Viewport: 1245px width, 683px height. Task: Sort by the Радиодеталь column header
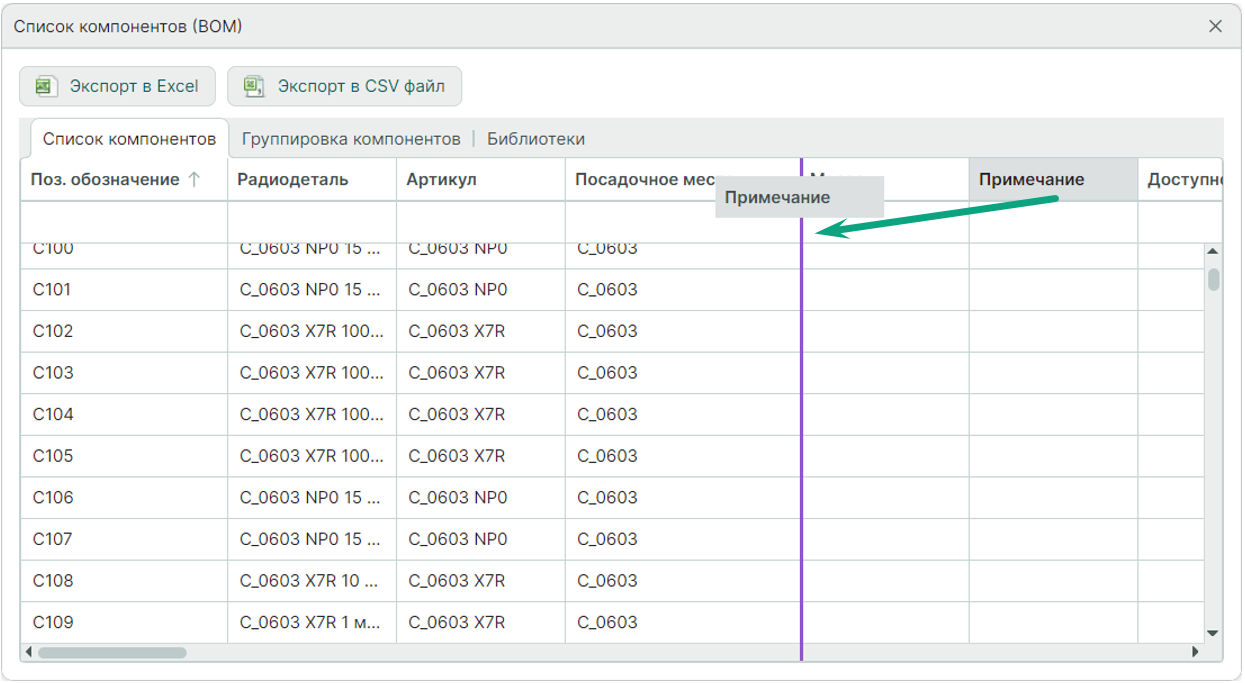(293, 180)
